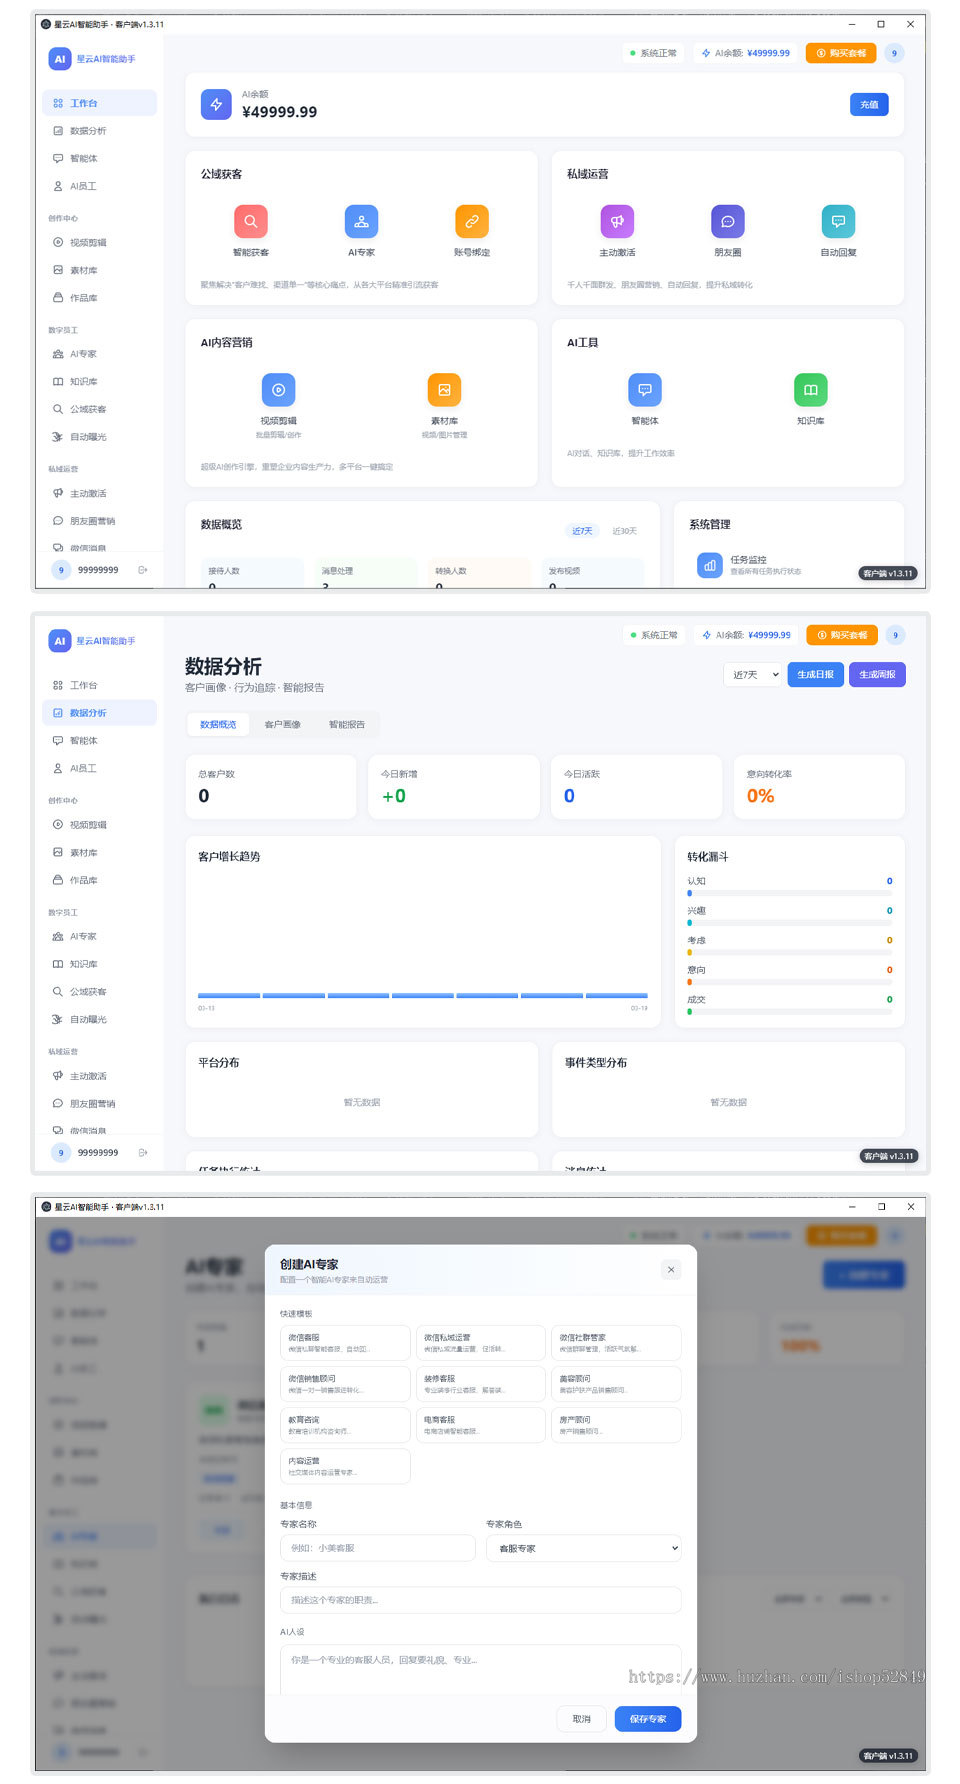Open 智能体 in the top window sidebar
Viewport: 960px width, 1784px height.
(99, 158)
